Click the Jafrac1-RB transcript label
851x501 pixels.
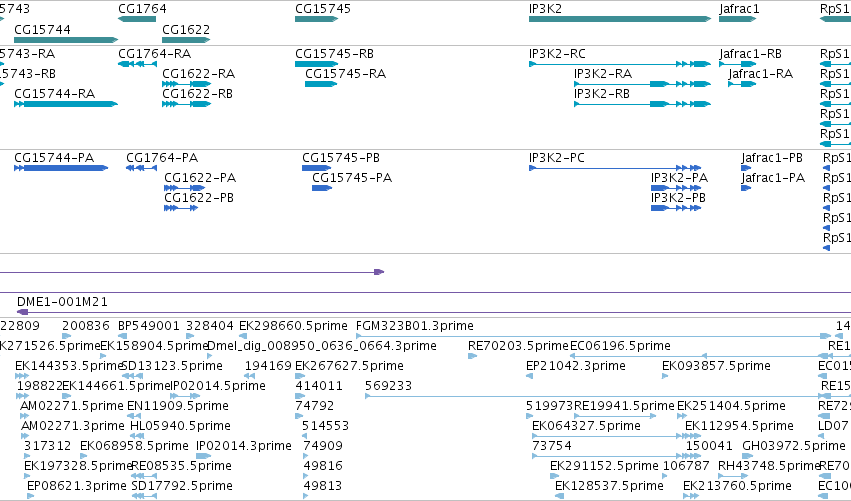751,54
